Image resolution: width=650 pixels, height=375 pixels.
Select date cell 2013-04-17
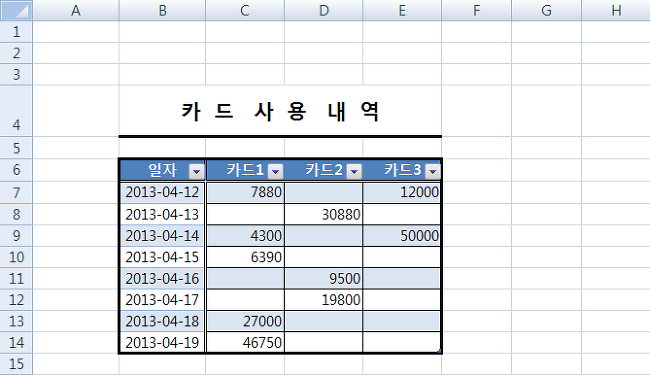[x=162, y=300]
